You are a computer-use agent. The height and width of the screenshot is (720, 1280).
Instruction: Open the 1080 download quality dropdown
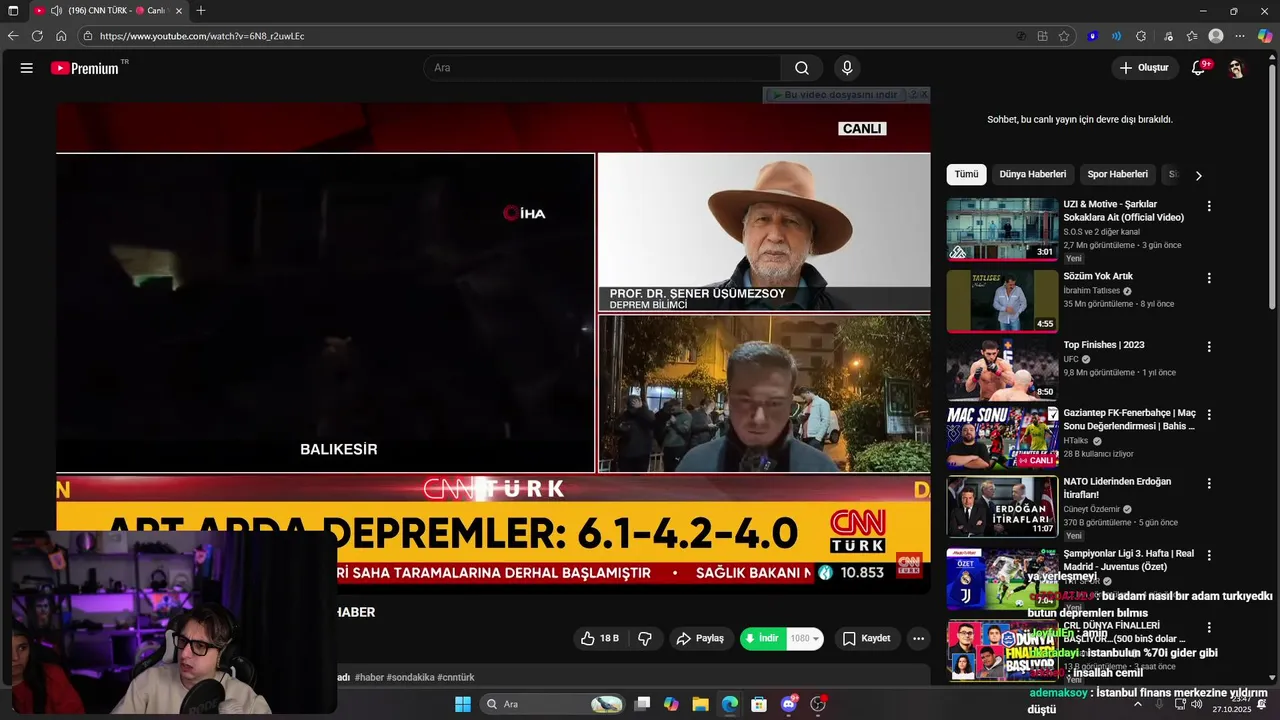pos(805,638)
